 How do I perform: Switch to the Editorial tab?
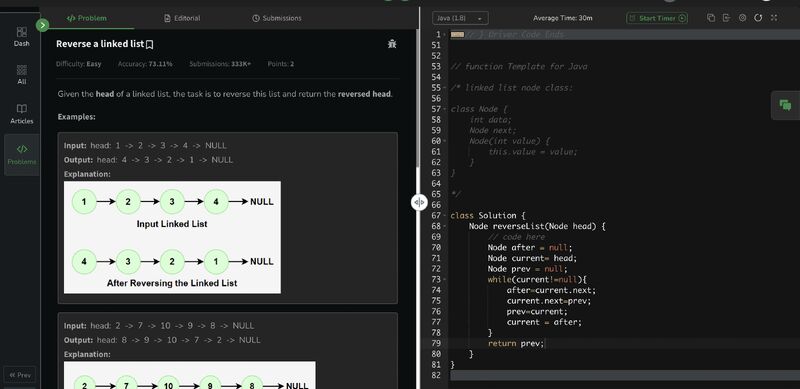[x=182, y=18]
